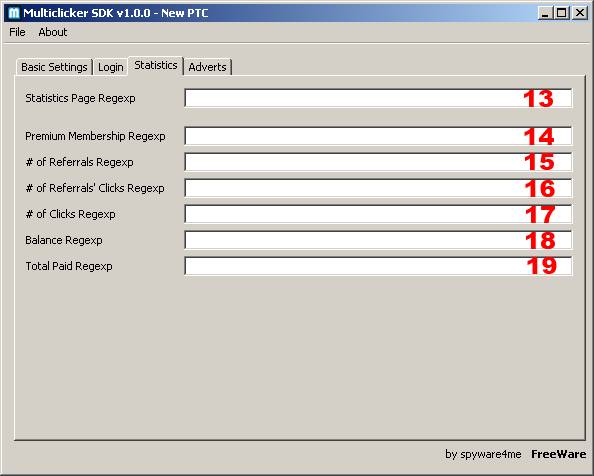This screenshot has height=476, width=594.
Task: Click the # of Clicks Regexp textbox
Action: [378, 214]
